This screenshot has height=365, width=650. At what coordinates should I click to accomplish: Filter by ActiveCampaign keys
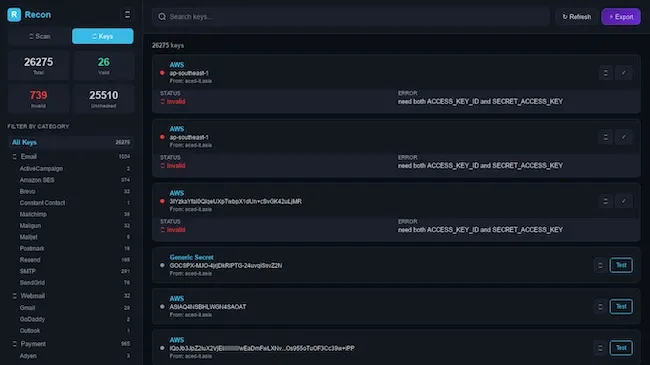(x=74, y=169)
